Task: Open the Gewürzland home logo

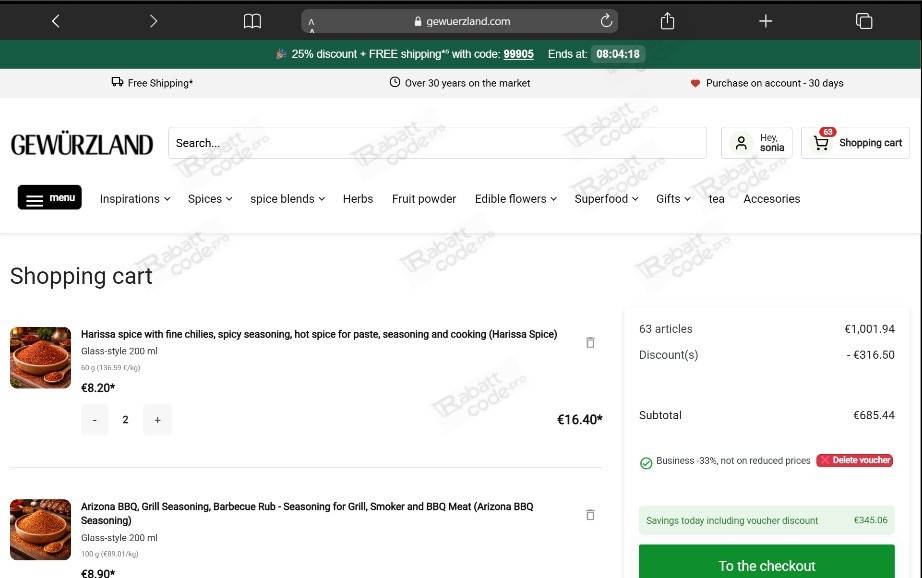Action: 82,143
